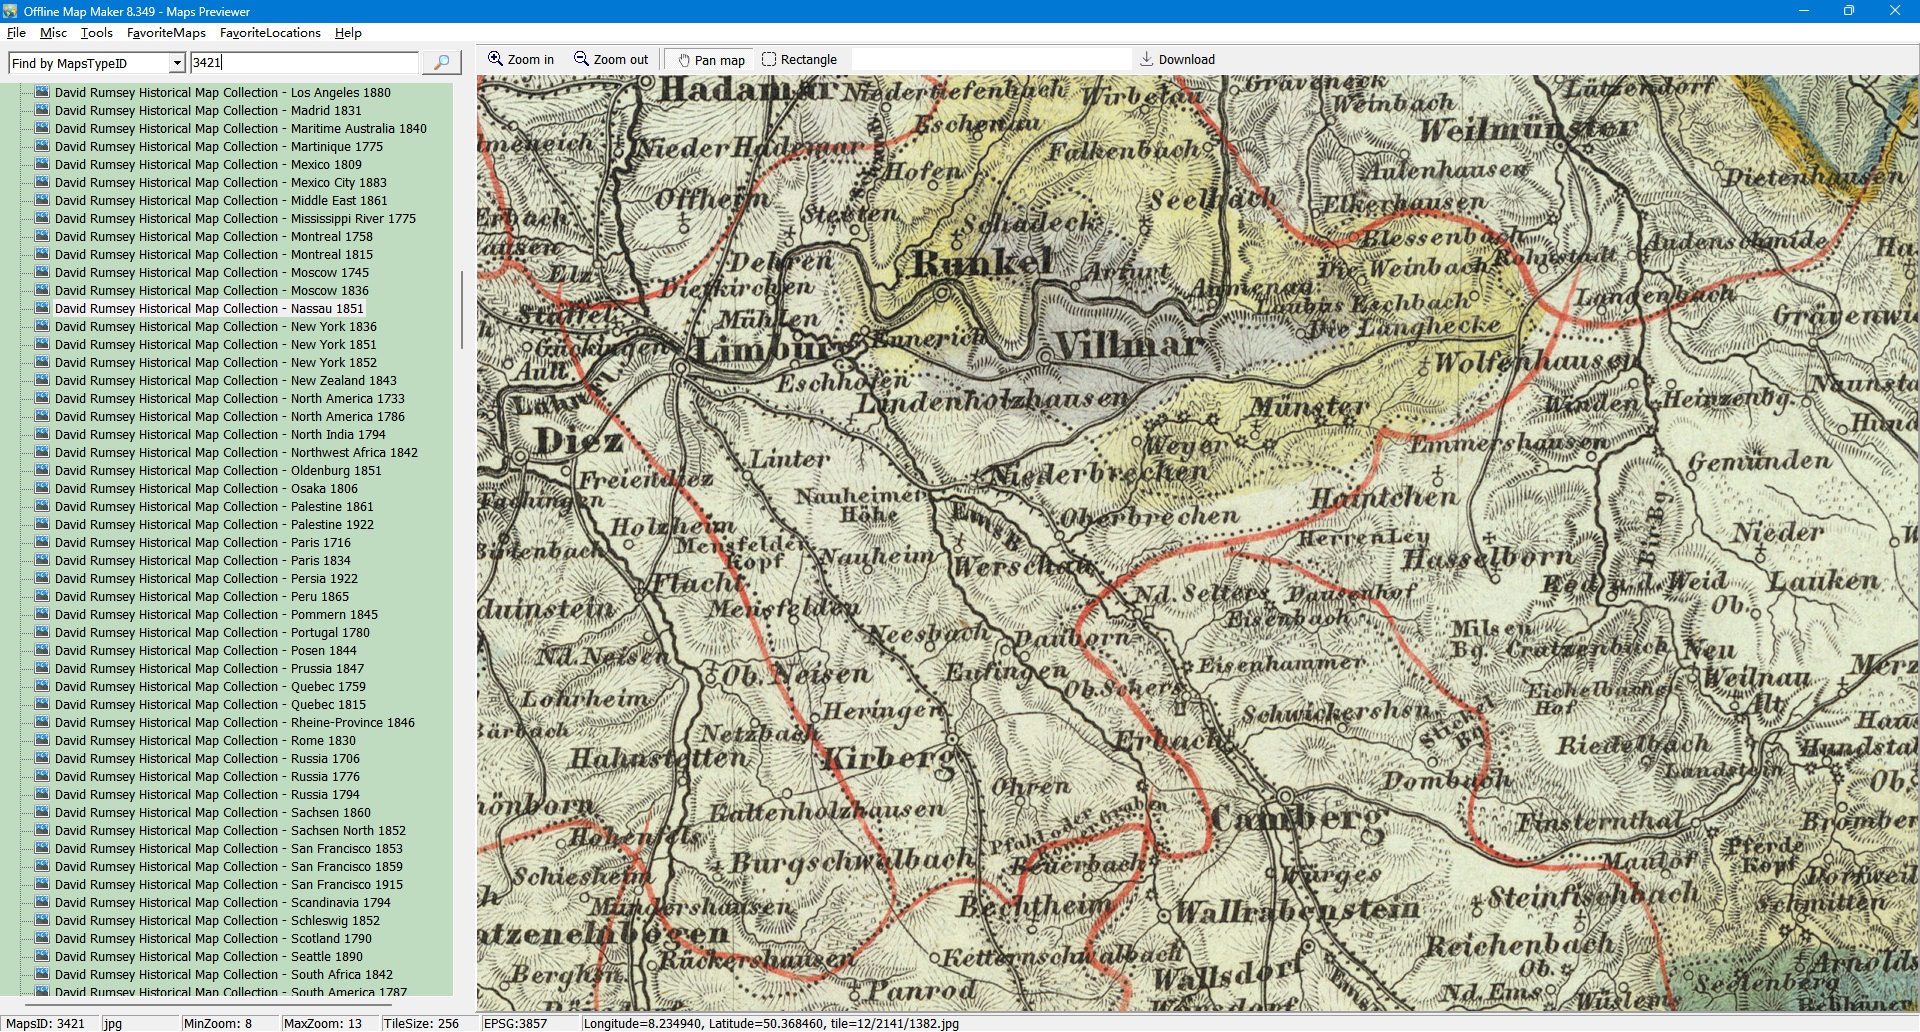Click the map icon beside Paris 1716

(x=42, y=542)
